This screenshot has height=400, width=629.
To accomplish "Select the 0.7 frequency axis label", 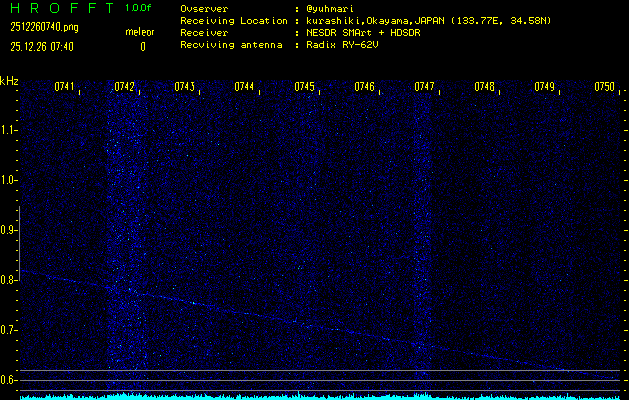I will tap(9, 330).
